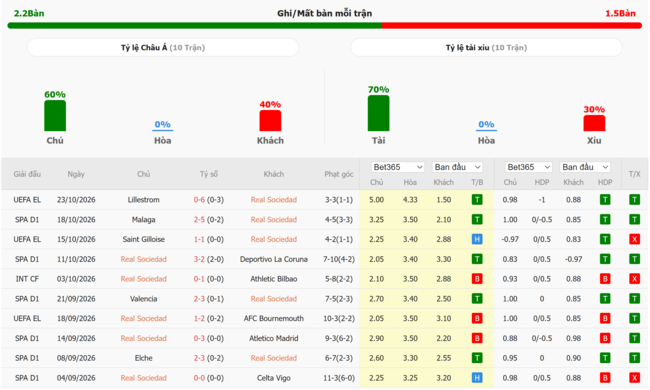Click corner stat 7-10(4-2)
Image resolution: width=650 pixels, height=390 pixels.
point(339,259)
